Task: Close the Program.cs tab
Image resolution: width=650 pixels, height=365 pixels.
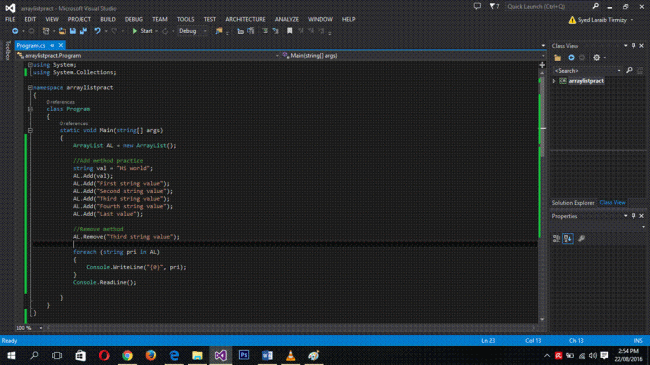Action: click(x=61, y=45)
